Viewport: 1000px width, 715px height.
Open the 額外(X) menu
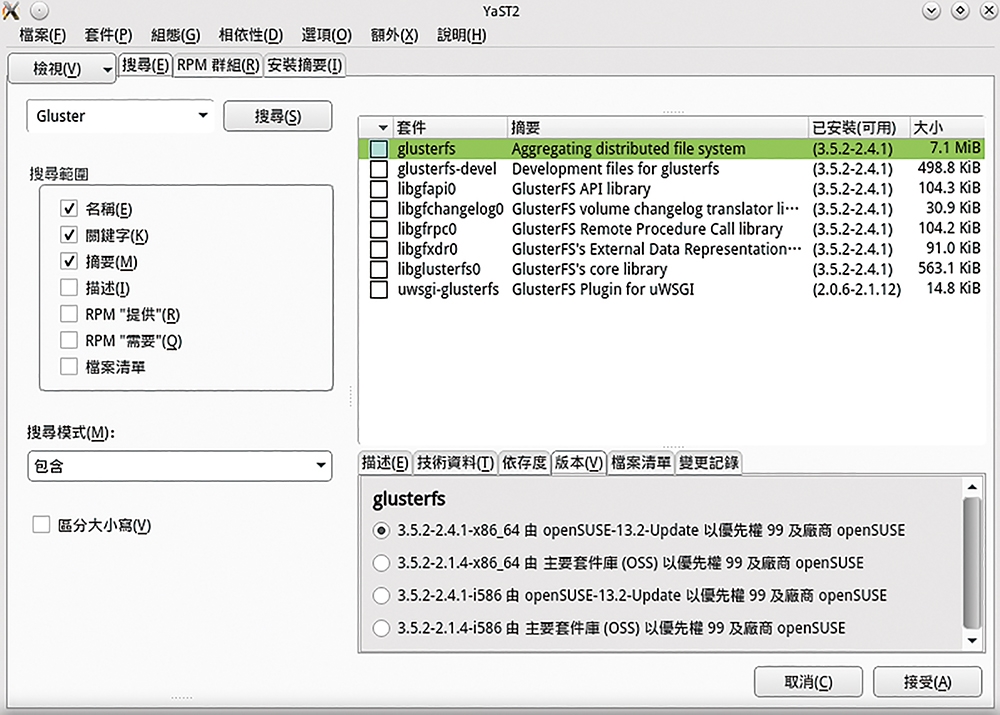pyautogui.click(x=394, y=35)
